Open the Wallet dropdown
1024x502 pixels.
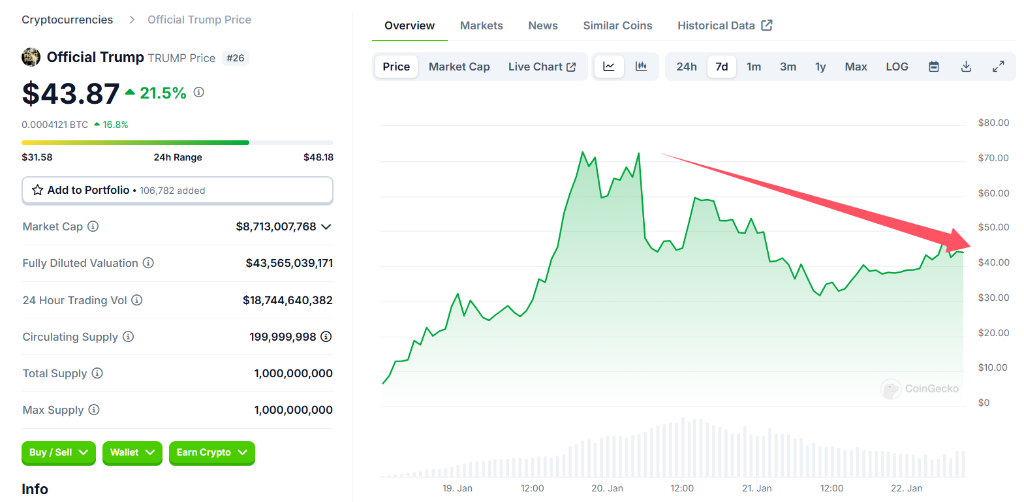(132, 453)
